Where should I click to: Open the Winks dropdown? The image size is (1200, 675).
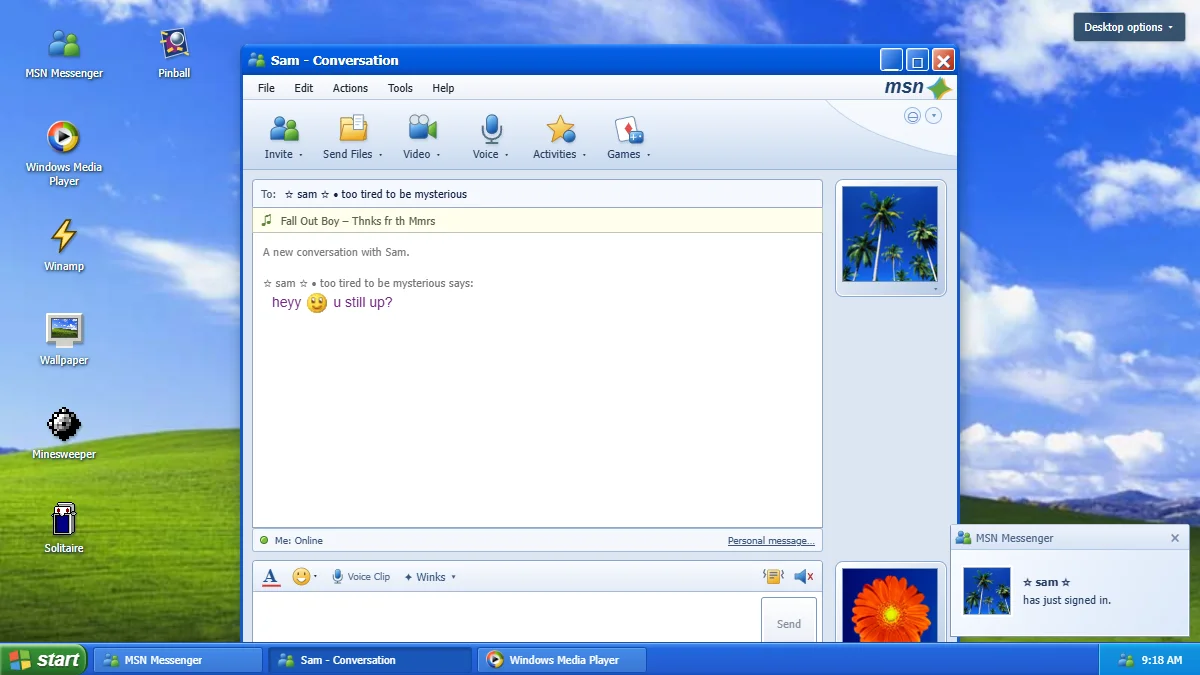coord(430,577)
